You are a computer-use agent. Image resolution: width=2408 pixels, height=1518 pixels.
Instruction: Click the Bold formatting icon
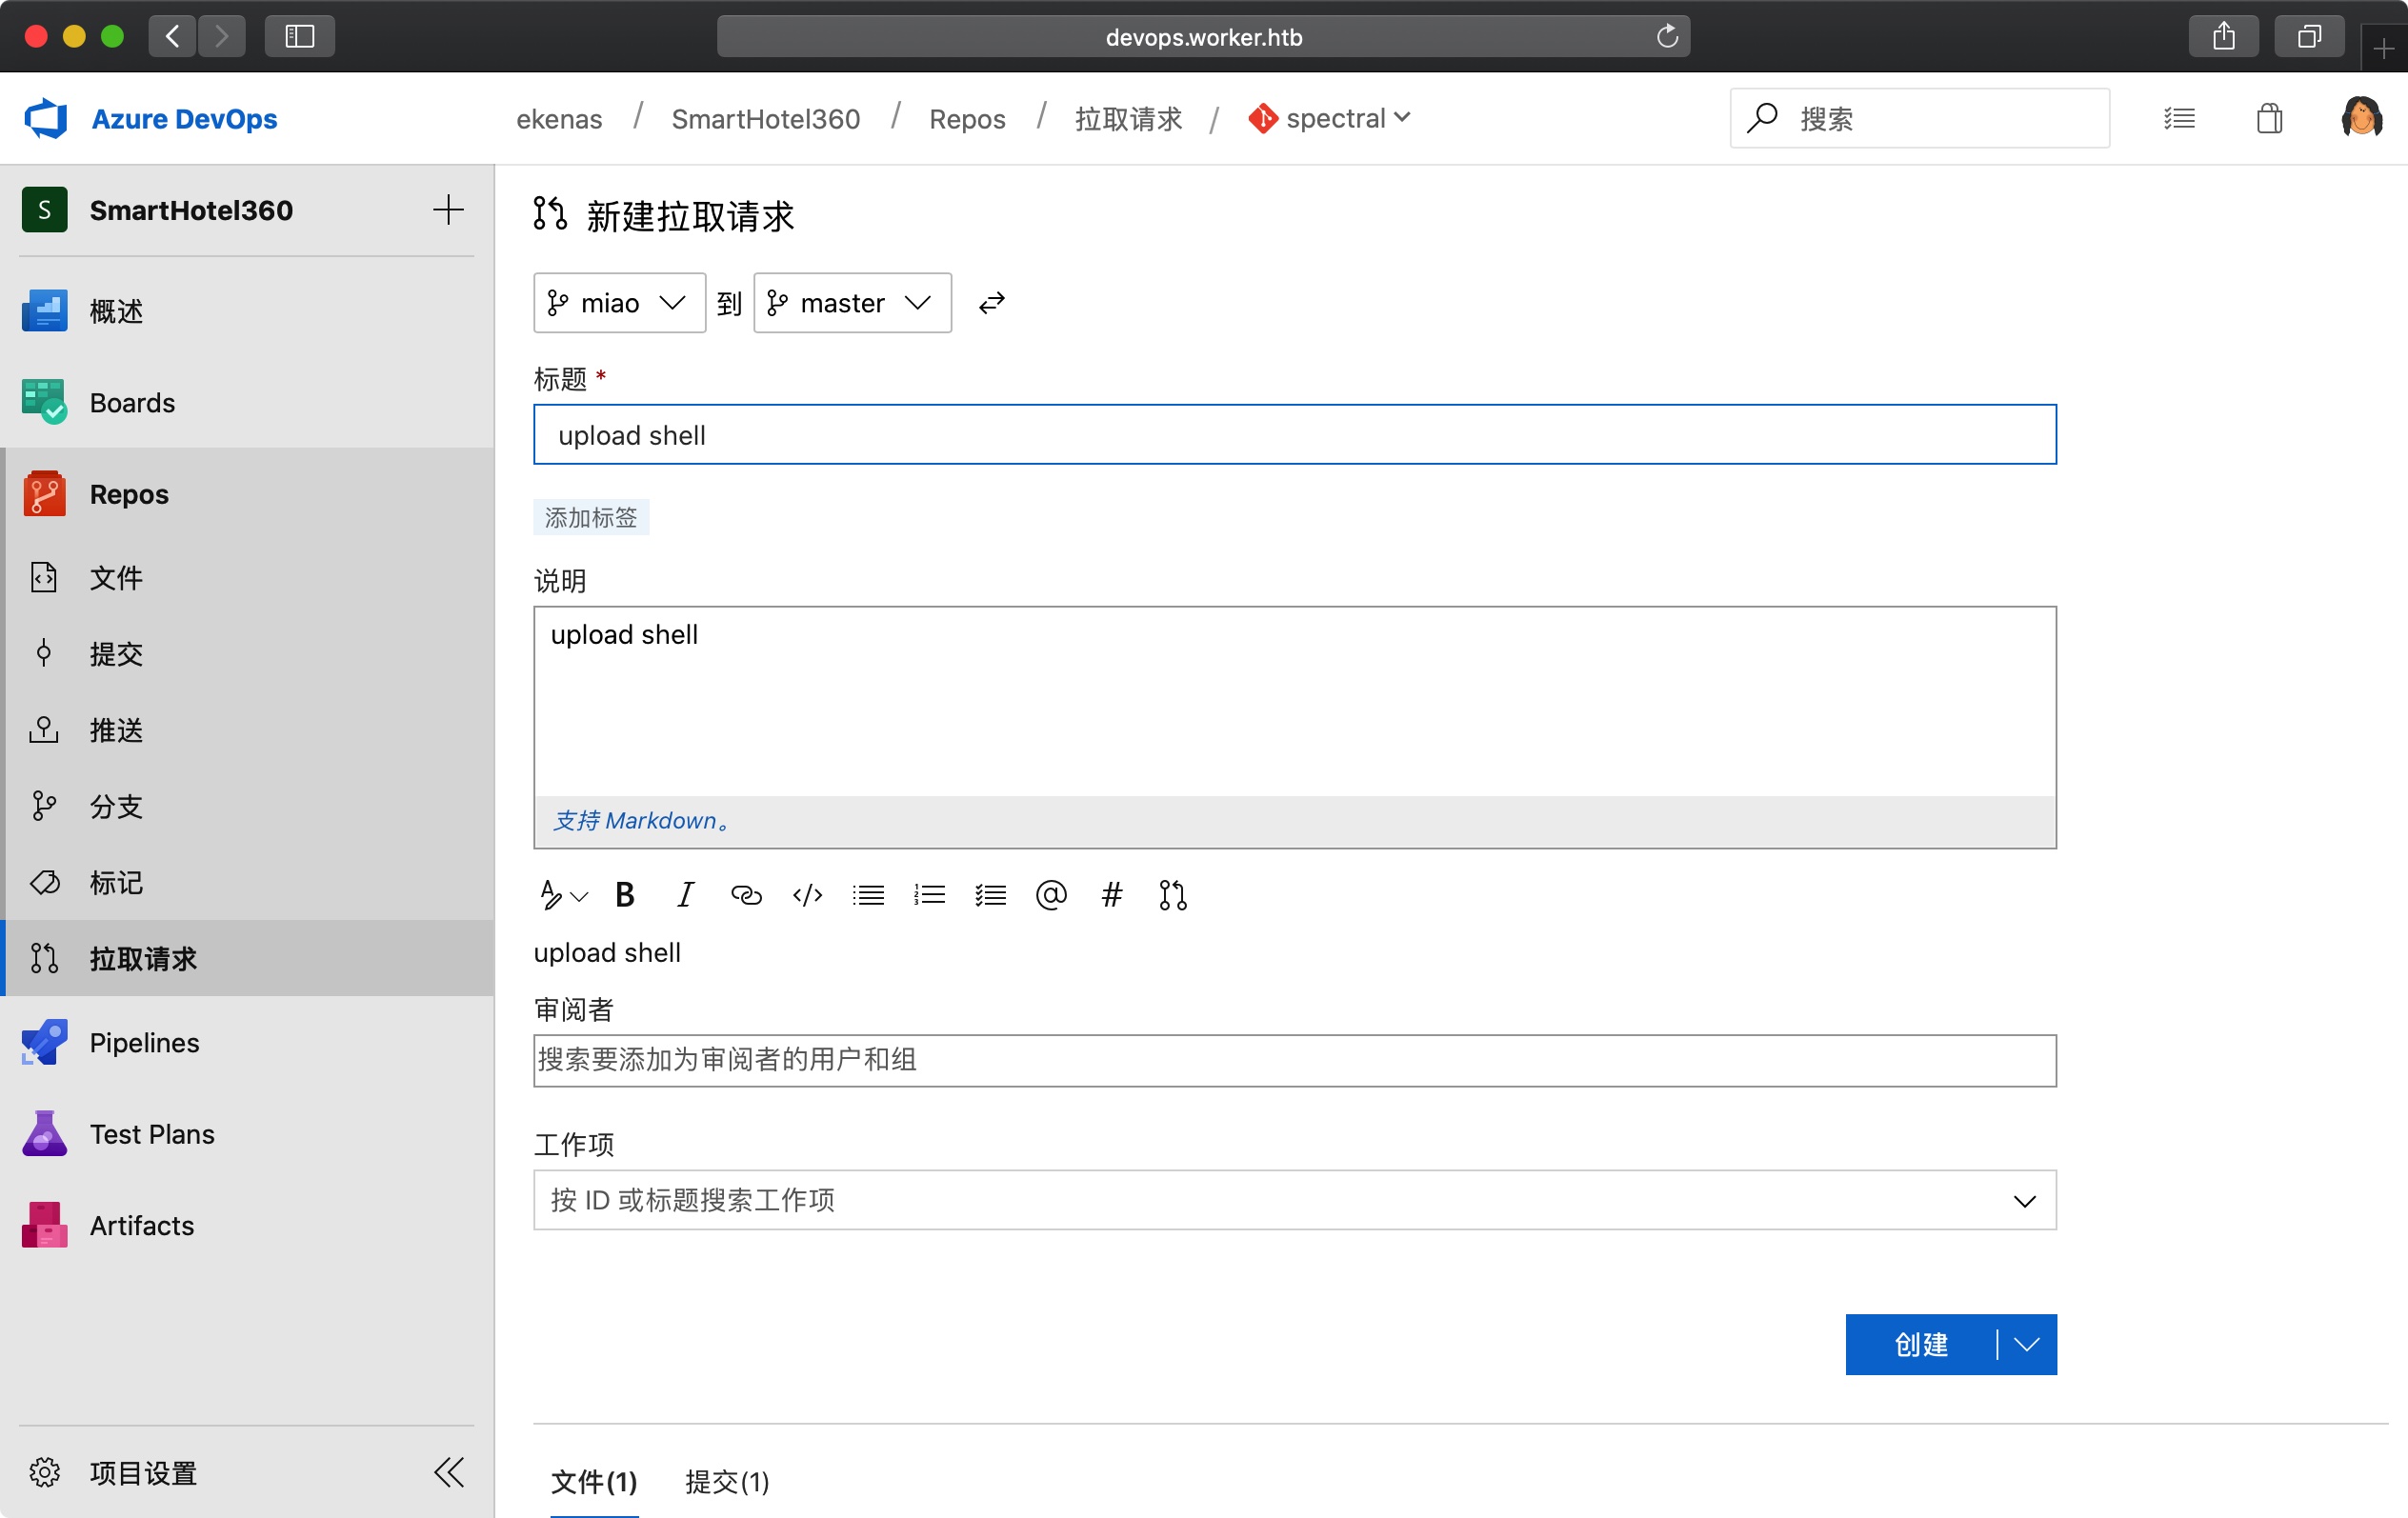point(625,895)
